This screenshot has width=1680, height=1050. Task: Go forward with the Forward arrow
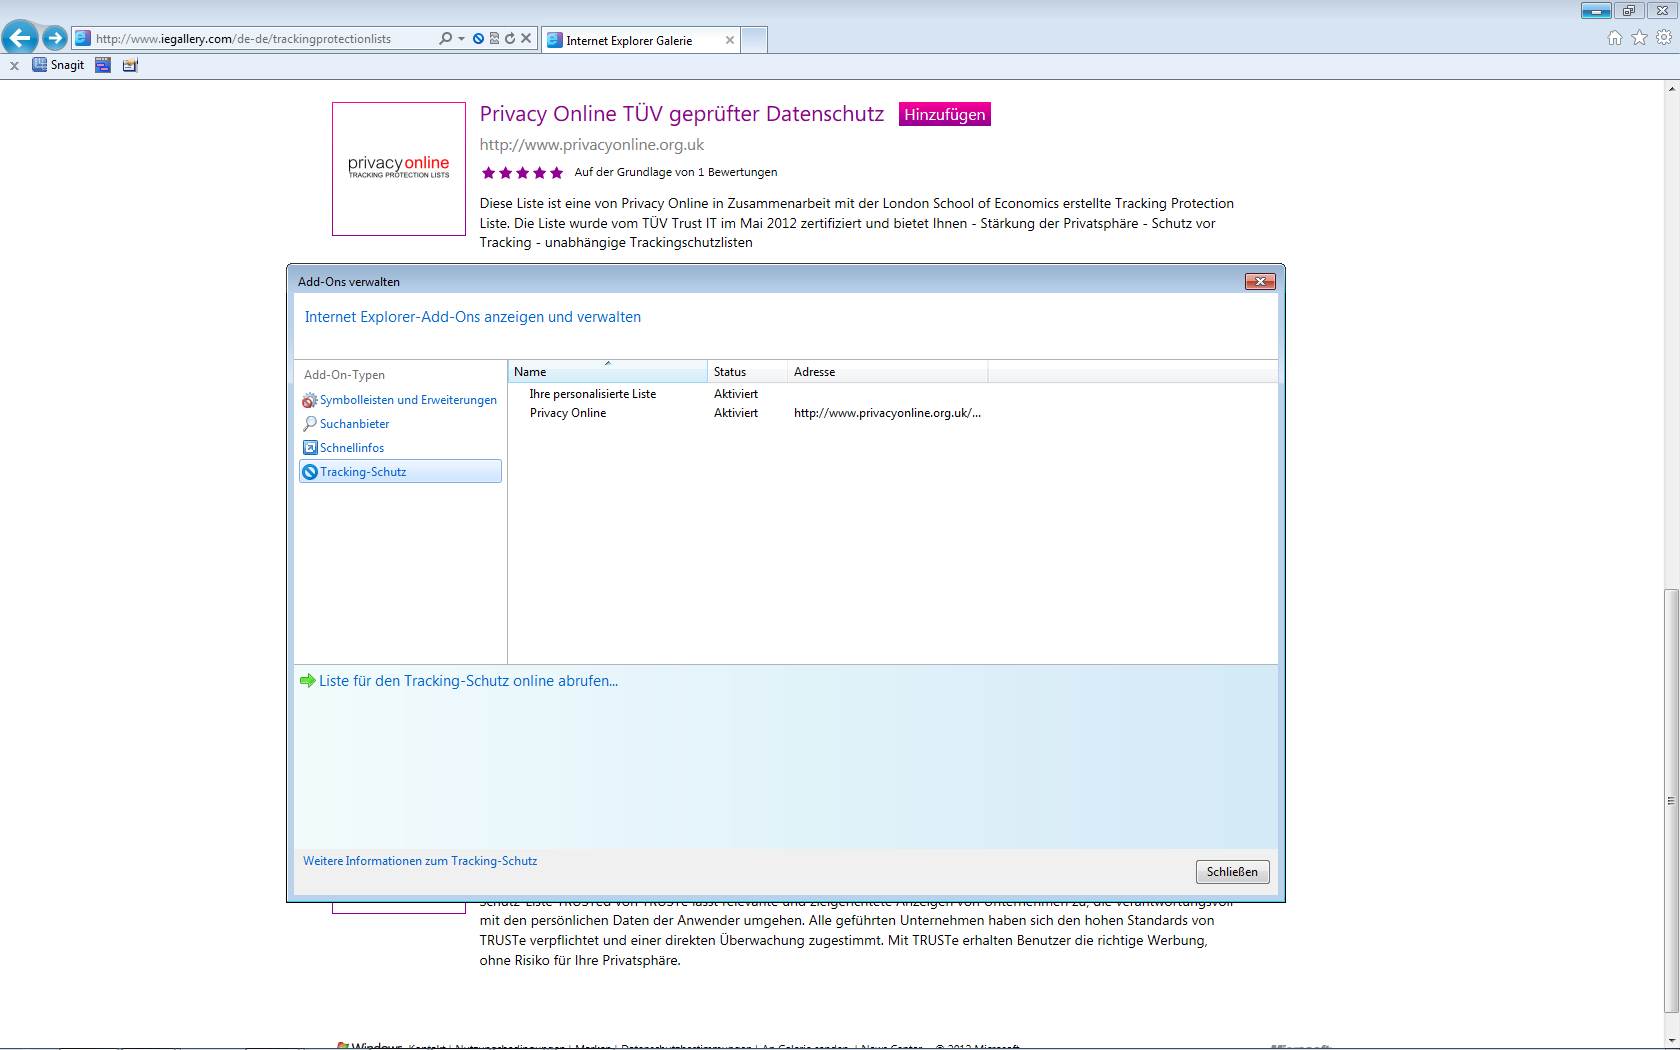tap(55, 38)
